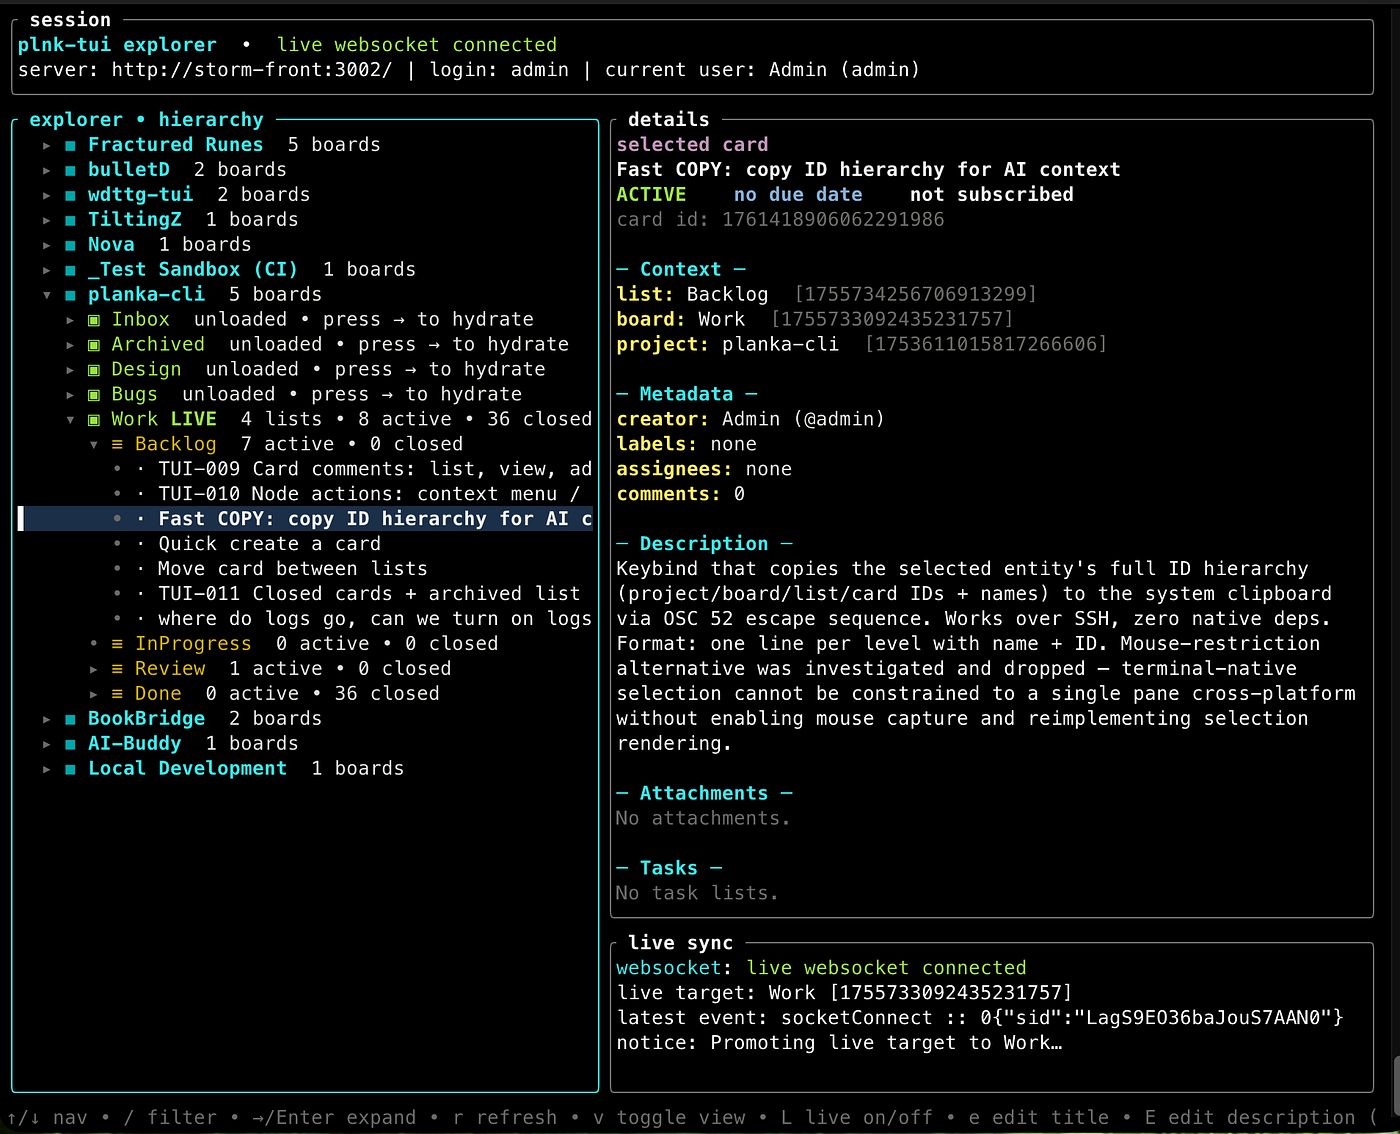Screen dimensions: 1400x1134
Task: Click the 'e edit title' footer hint
Action: [x=1039, y=1118]
